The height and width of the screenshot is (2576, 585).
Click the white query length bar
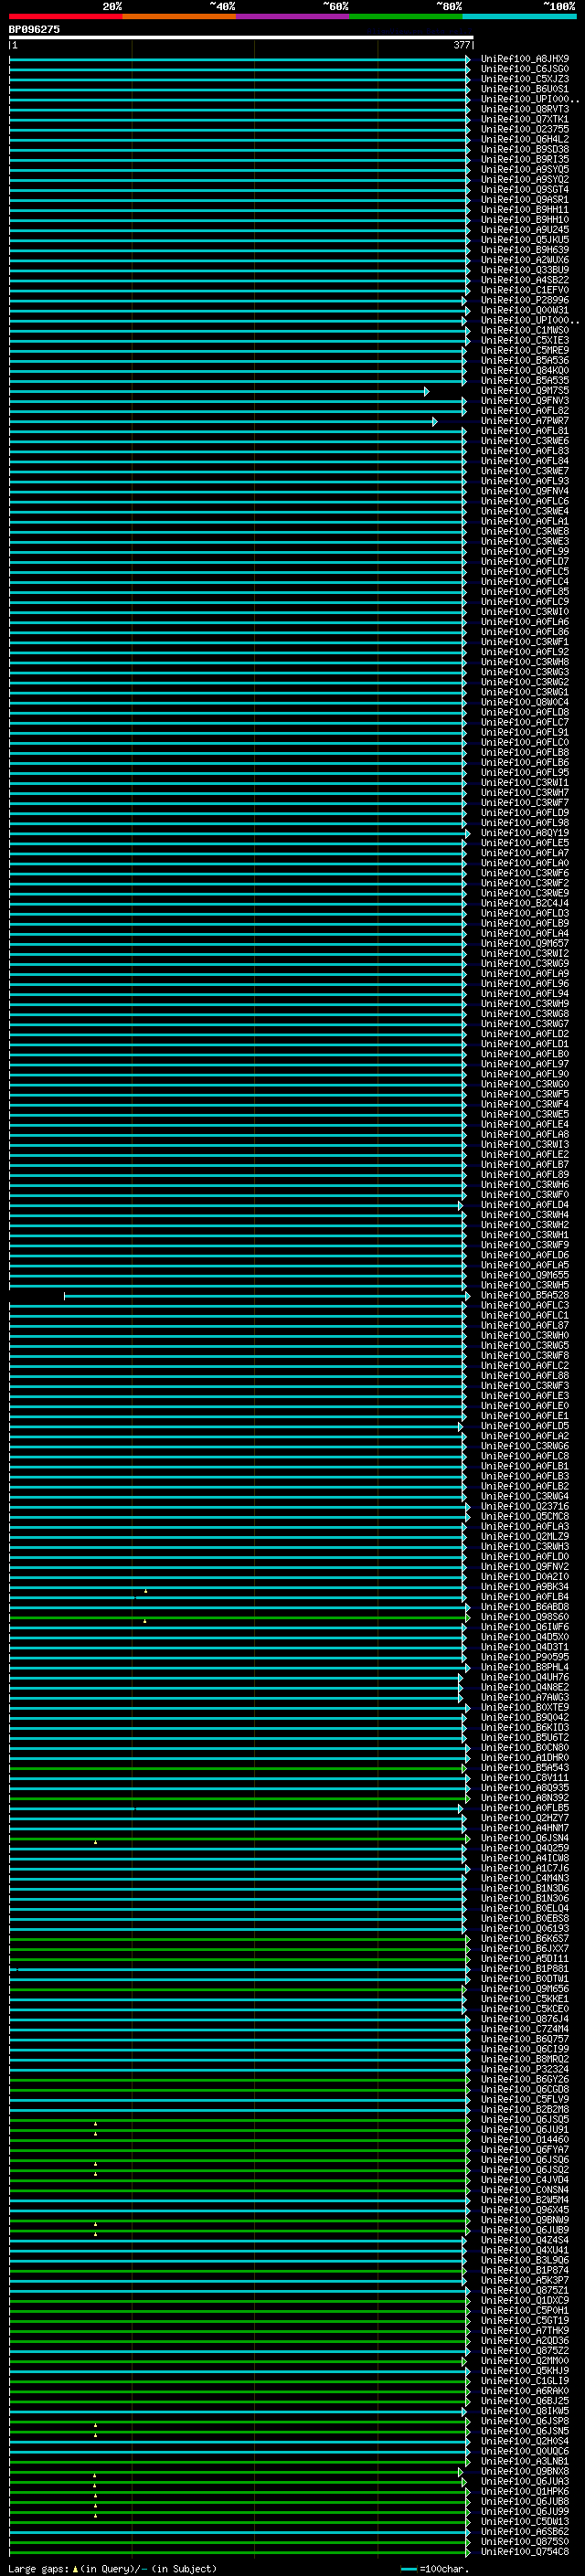point(241,38)
